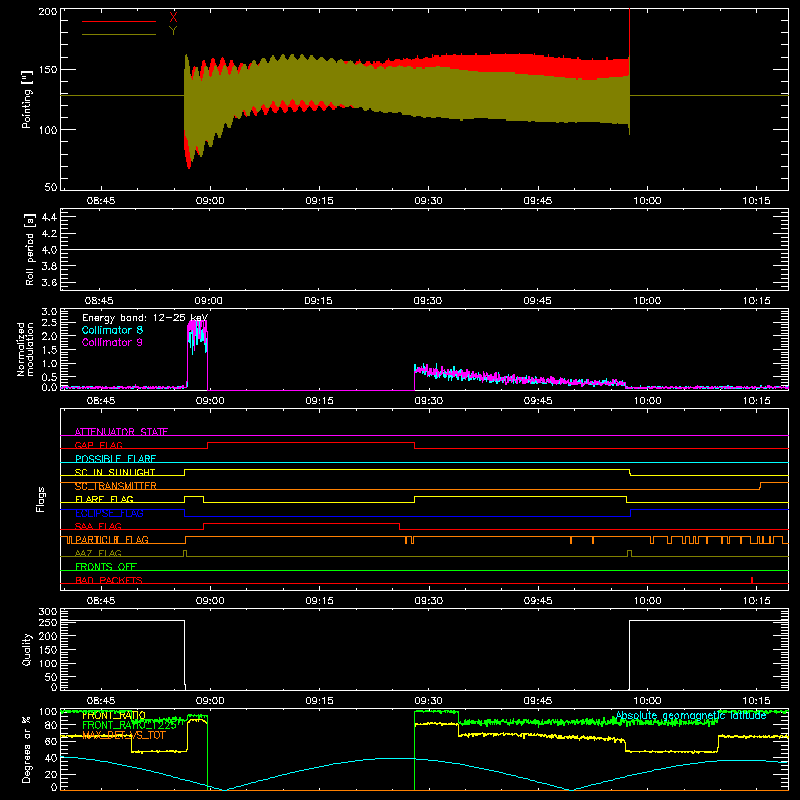
Task: Click the X legend letter in Pointing plot
Action: (173, 17)
